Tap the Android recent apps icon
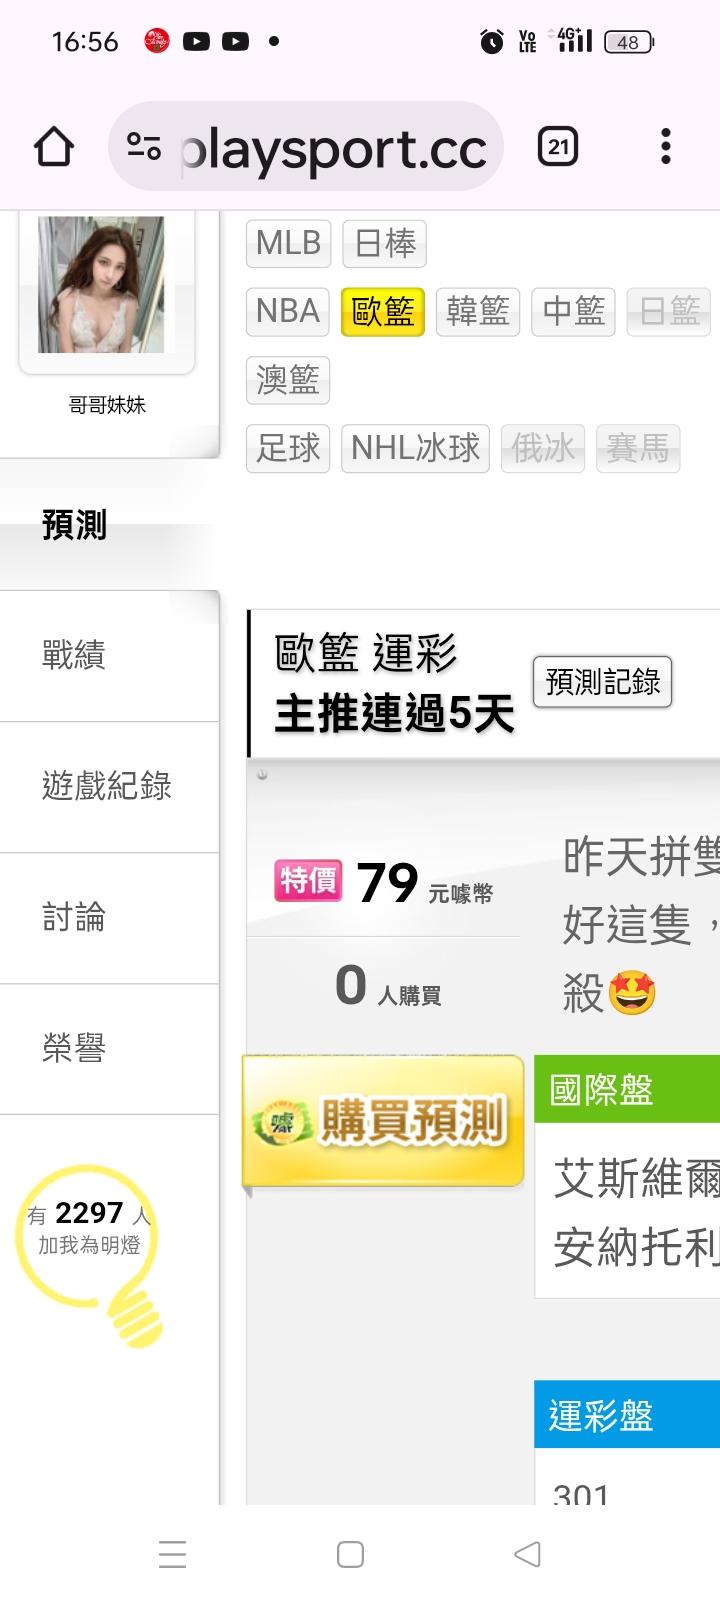This screenshot has width=720, height=1604. tap(173, 1554)
